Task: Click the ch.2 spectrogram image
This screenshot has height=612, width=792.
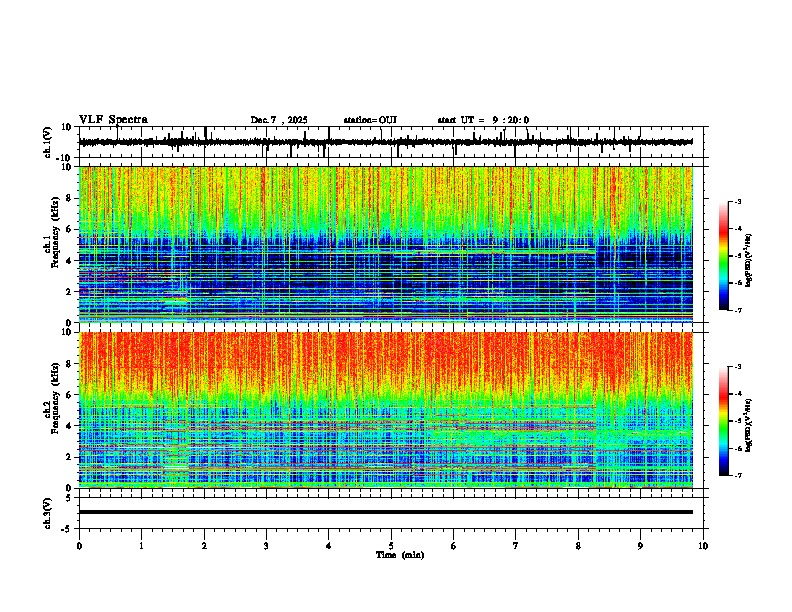Action: point(386,410)
